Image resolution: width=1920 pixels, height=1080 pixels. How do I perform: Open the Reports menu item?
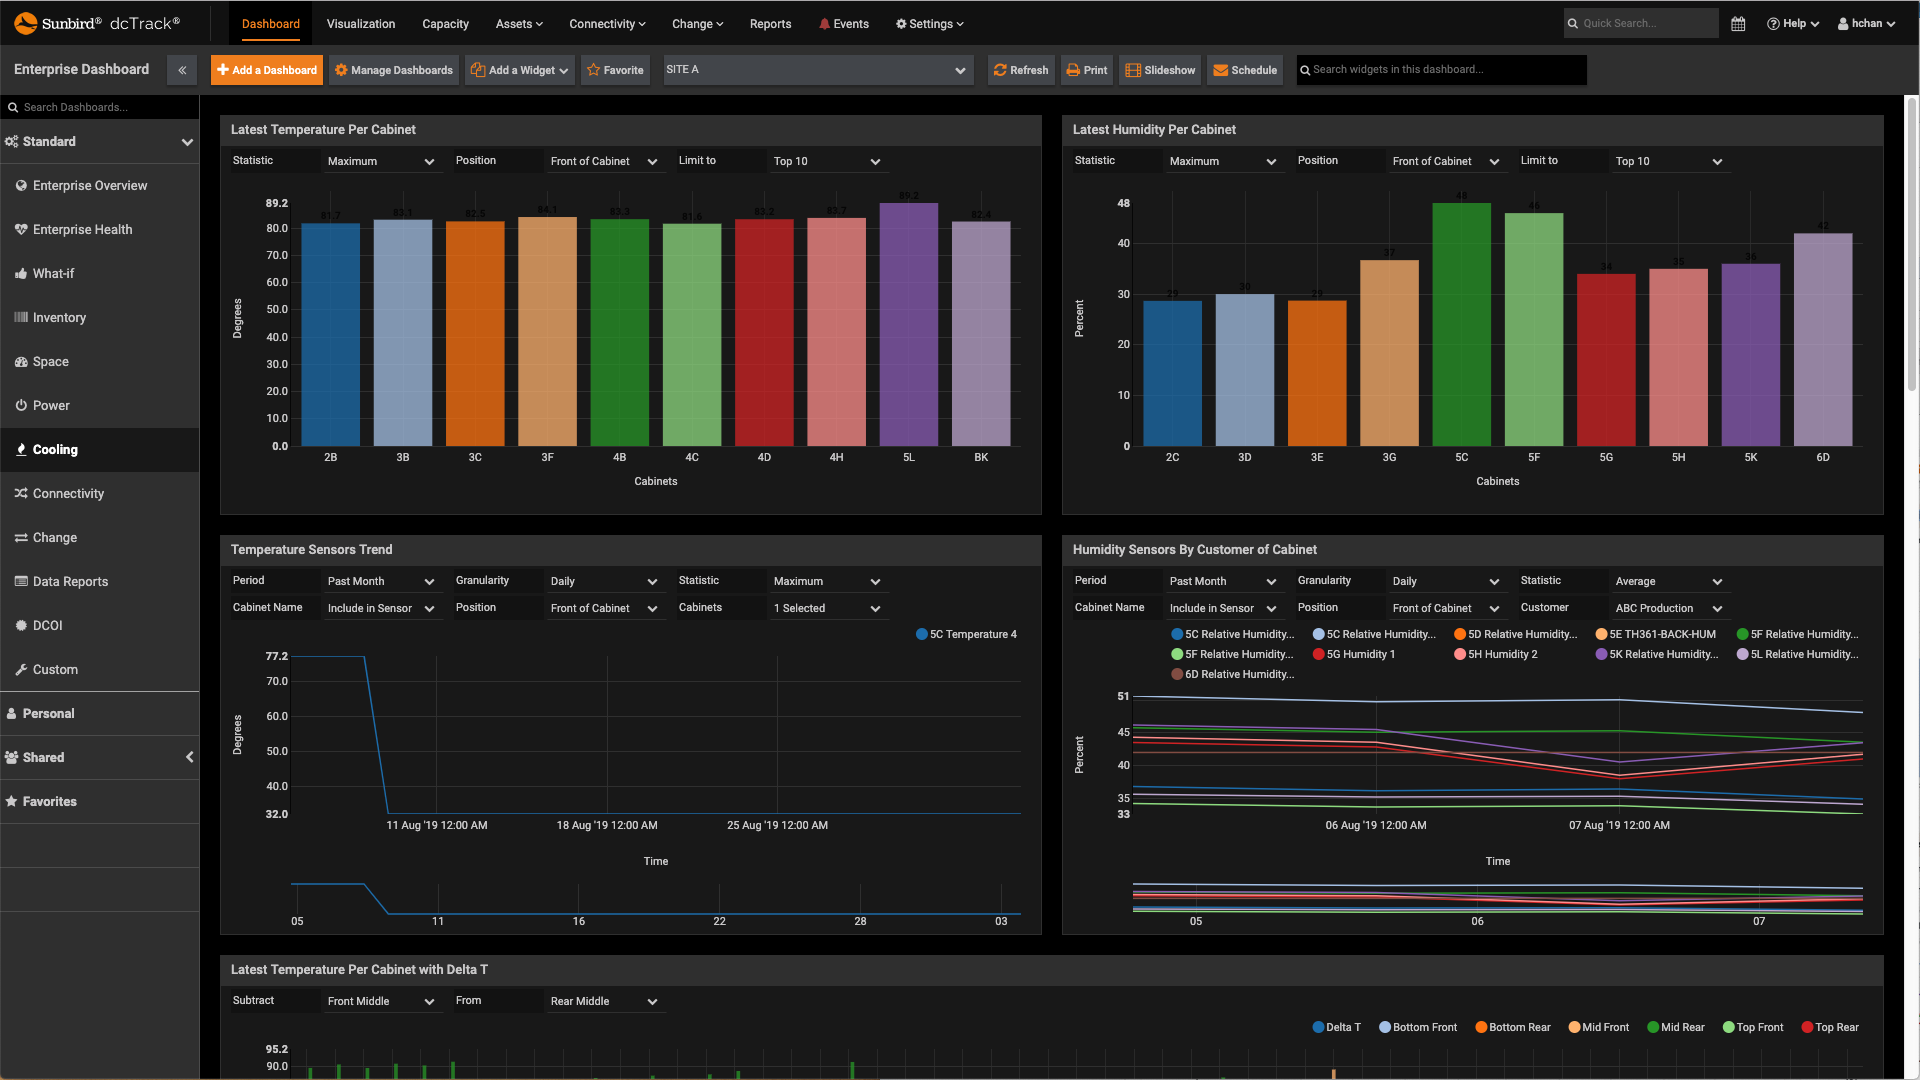[770, 24]
